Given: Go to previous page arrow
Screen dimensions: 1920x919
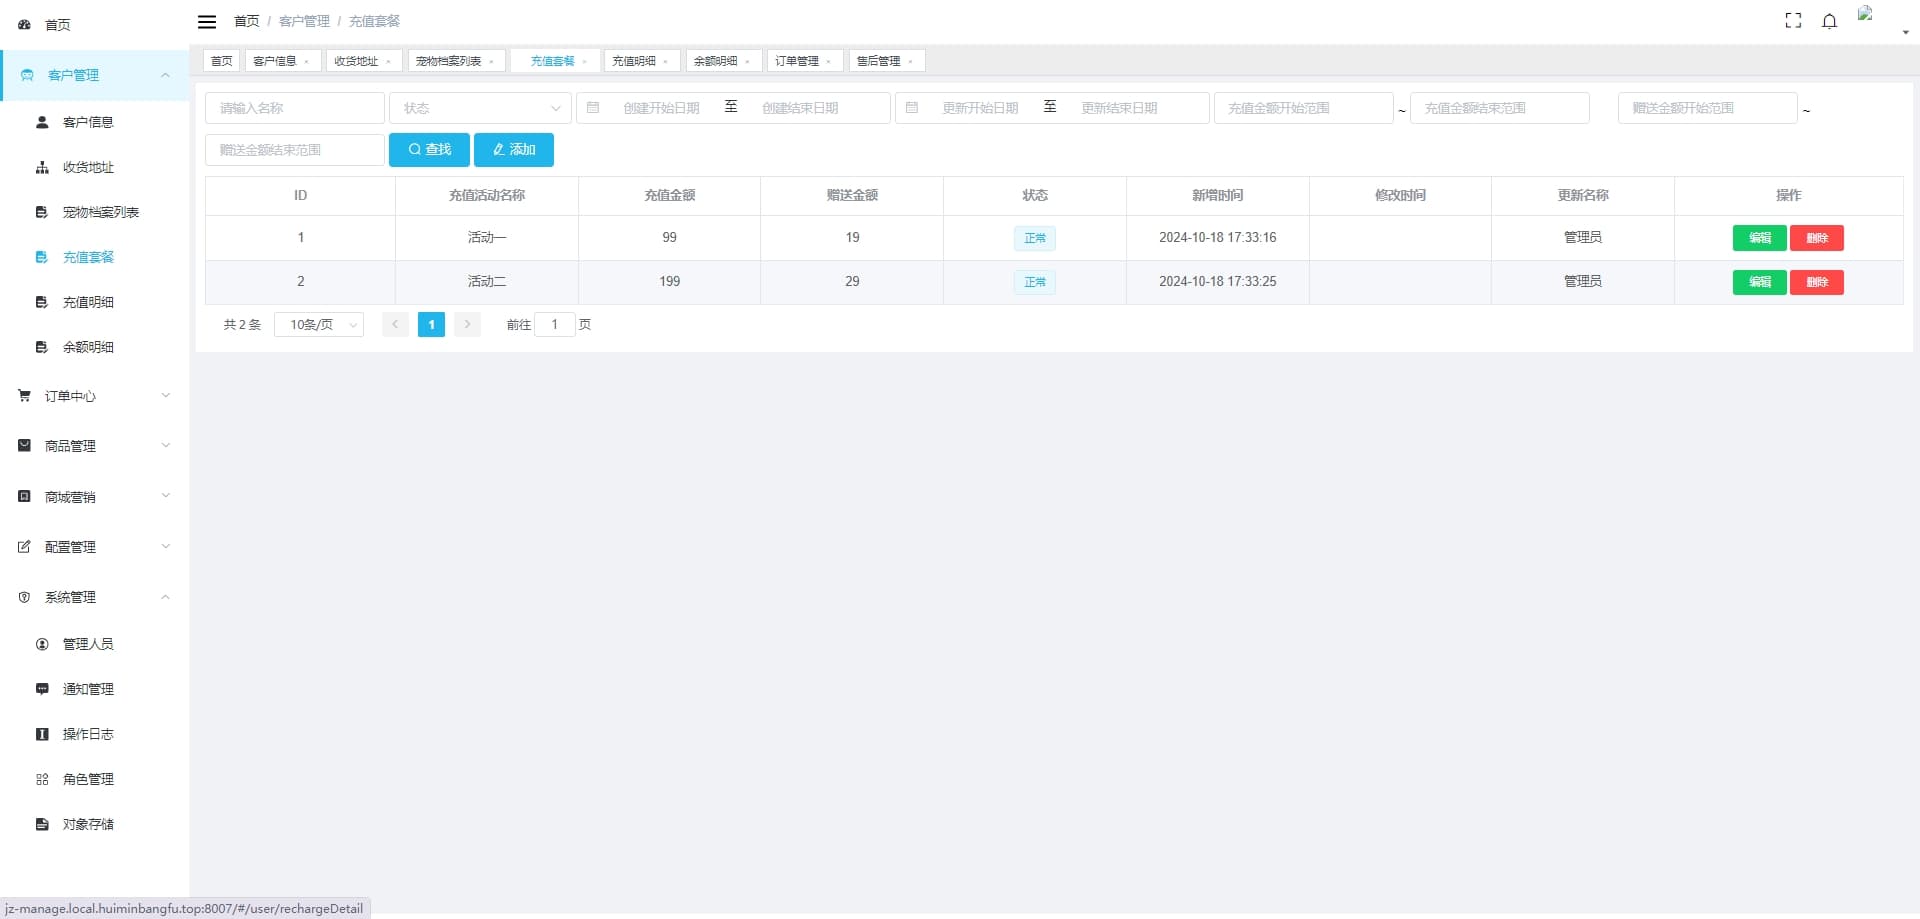Looking at the screenshot, I should pyautogui.click(x=395, y=325).
